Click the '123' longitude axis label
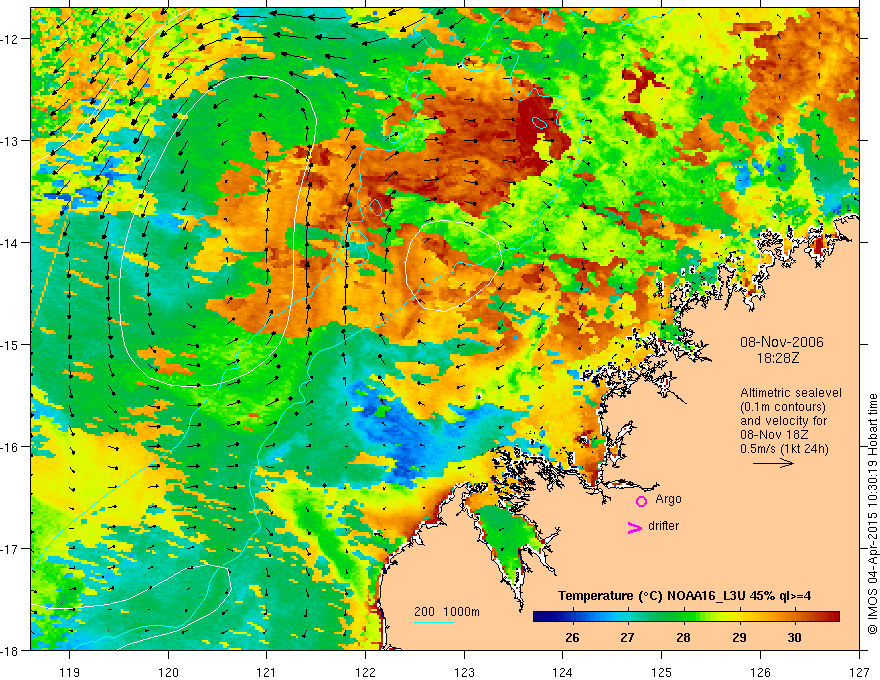Viewport: 880px width, 680px height. 464,672
